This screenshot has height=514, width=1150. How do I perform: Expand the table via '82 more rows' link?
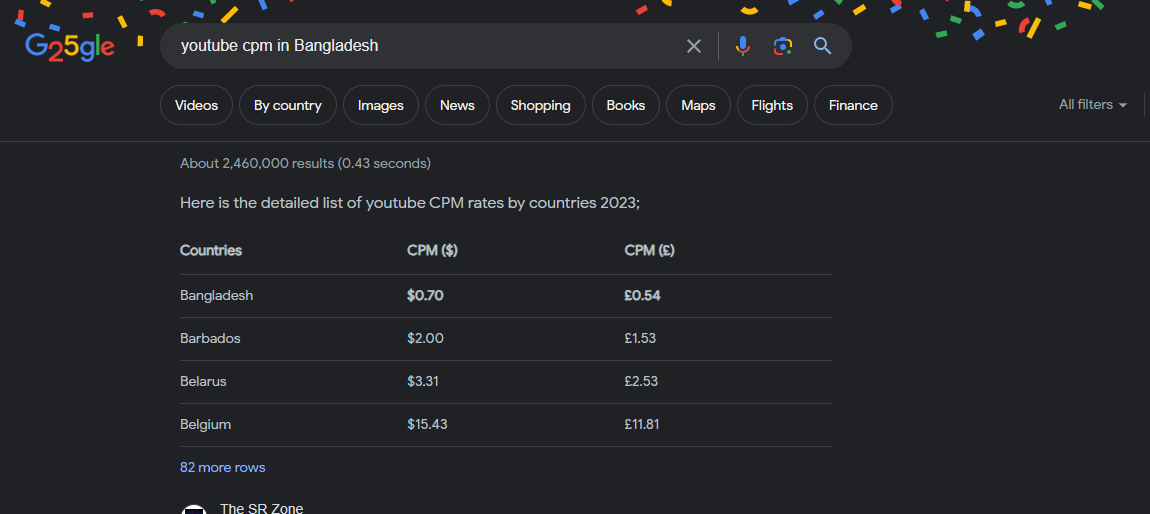pyautogui.click(x=222, y=467)
